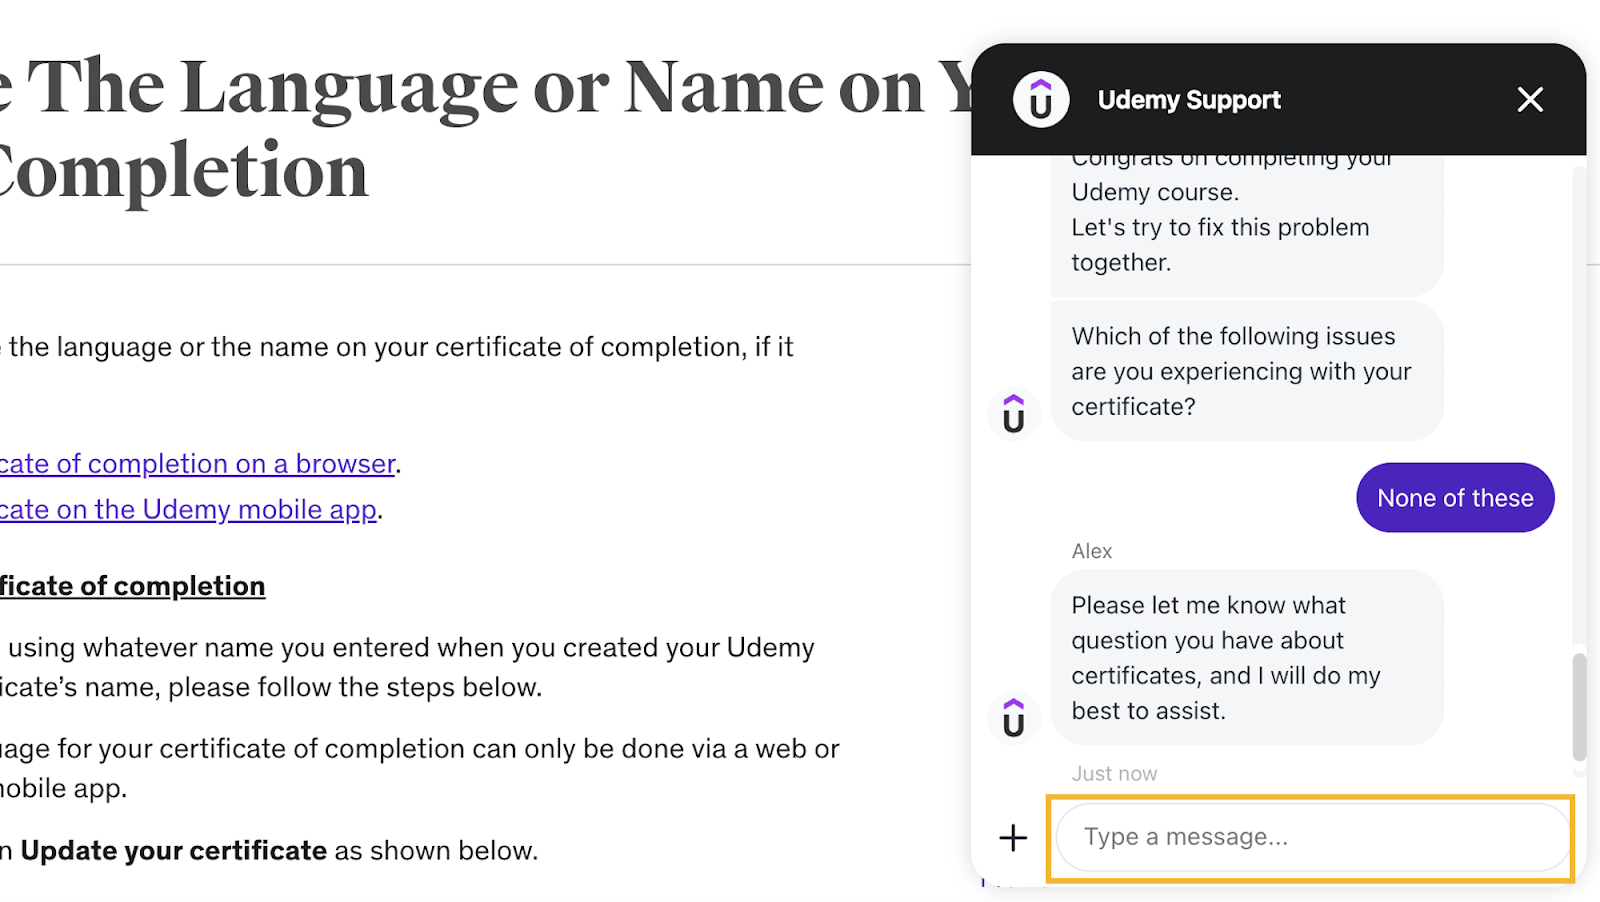
Task: Click the Udemy avatar next to certificate question
Action: (1014, 414)
